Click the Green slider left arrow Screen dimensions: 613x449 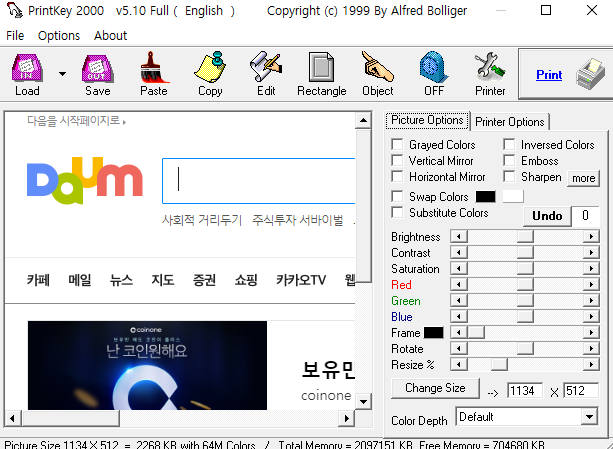(459, 301)
